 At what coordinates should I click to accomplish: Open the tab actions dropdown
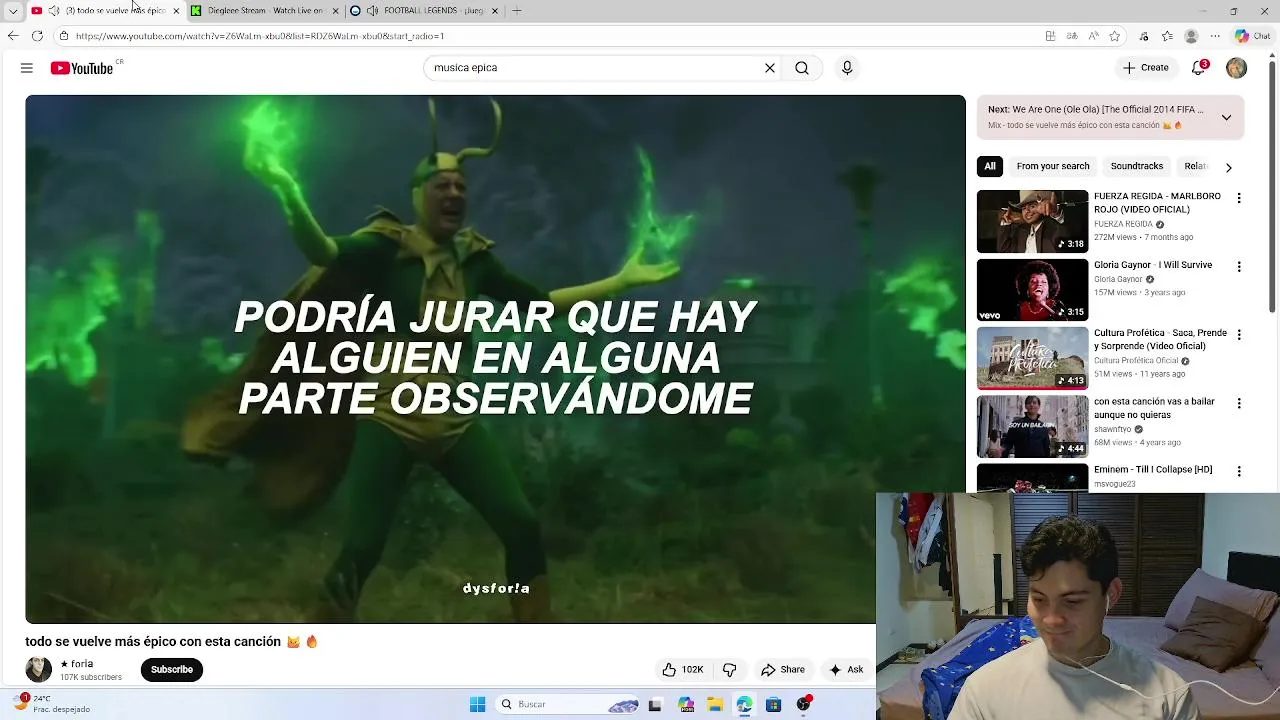13,10
